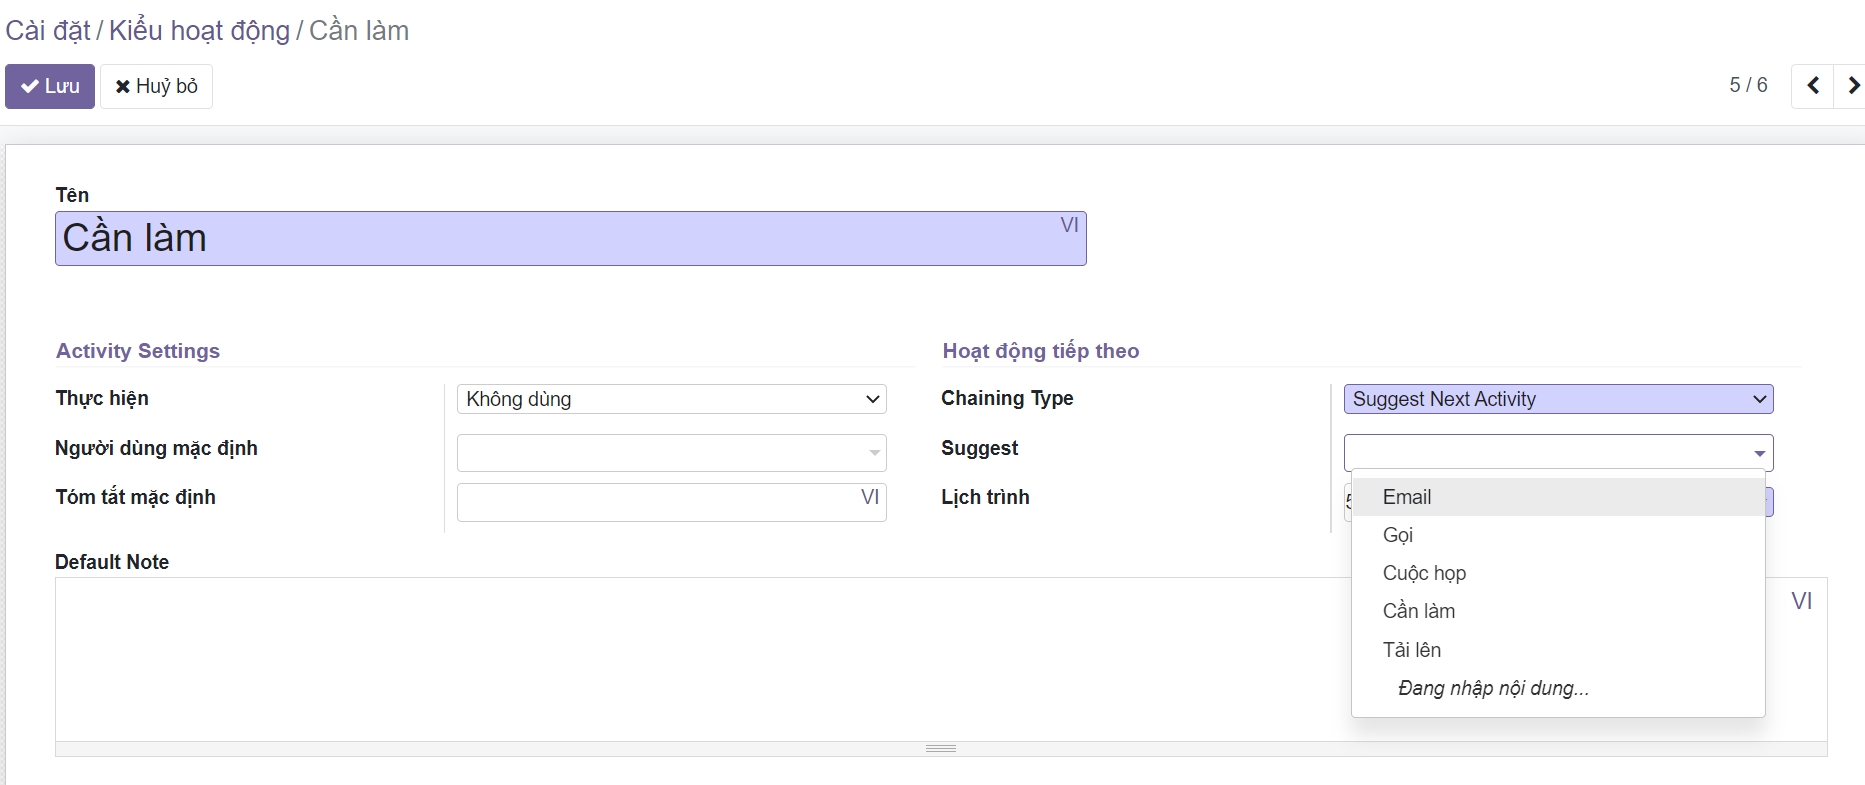
Task: Click the Suggest field dropdown arrow
Action: 1759,453
